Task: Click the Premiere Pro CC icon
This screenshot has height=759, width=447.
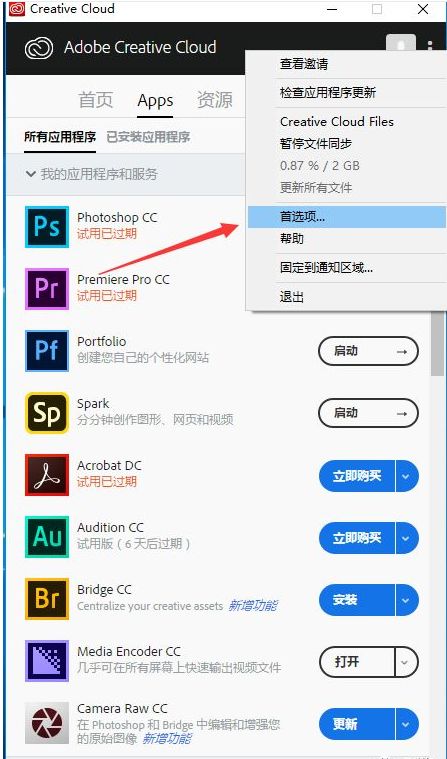Action: [46, 288]
